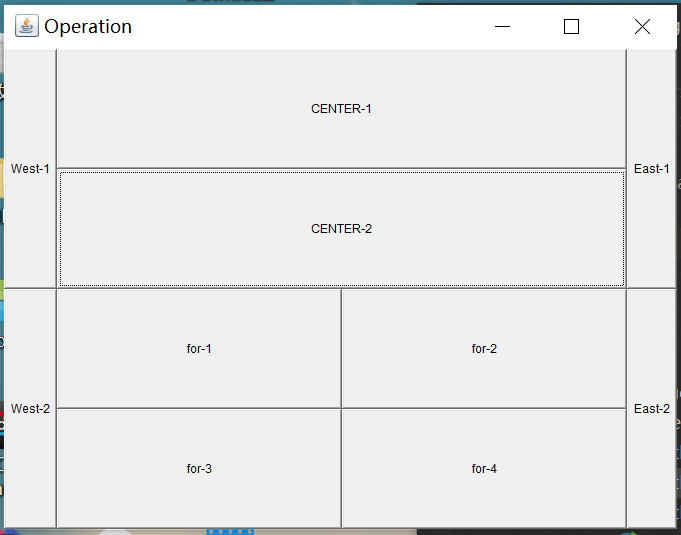Viewport: 681px width, 535px height.
Task: Minimize the Operation window
Action: click(x=502, y=26)
